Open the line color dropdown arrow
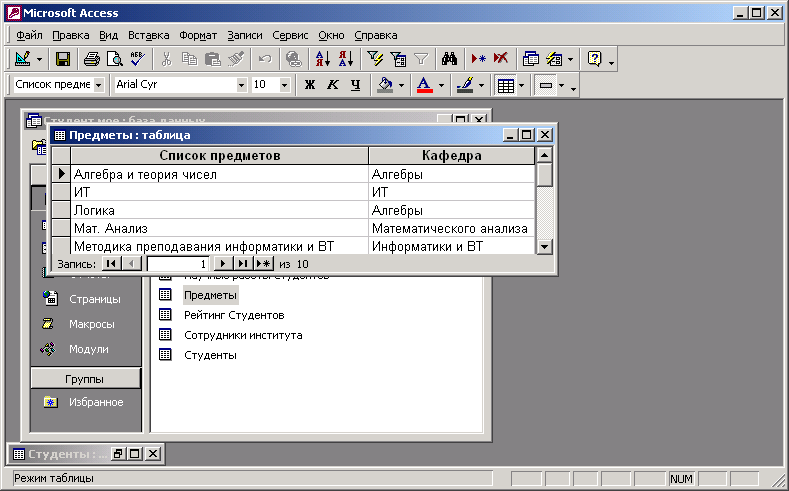Screen dimensions: 789x491 [481, 86]
